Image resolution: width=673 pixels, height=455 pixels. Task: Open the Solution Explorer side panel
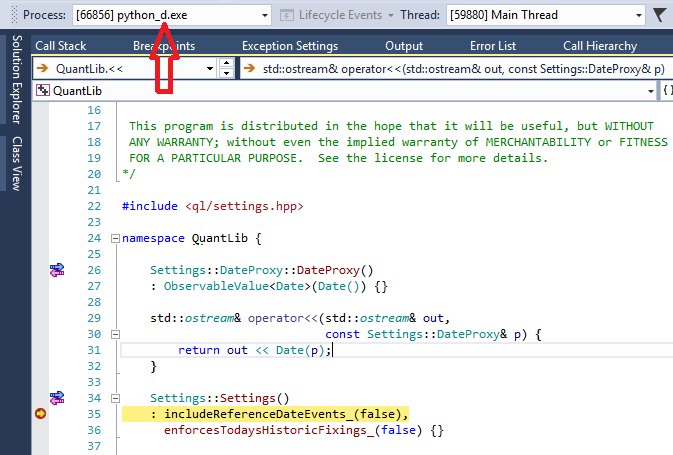coord(16,78)
